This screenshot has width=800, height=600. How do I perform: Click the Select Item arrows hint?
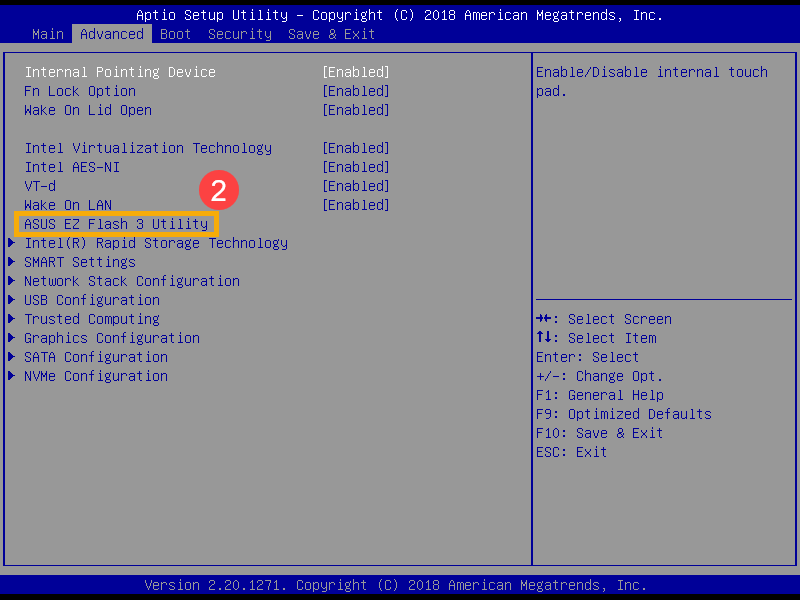click(x=596, y=338)
